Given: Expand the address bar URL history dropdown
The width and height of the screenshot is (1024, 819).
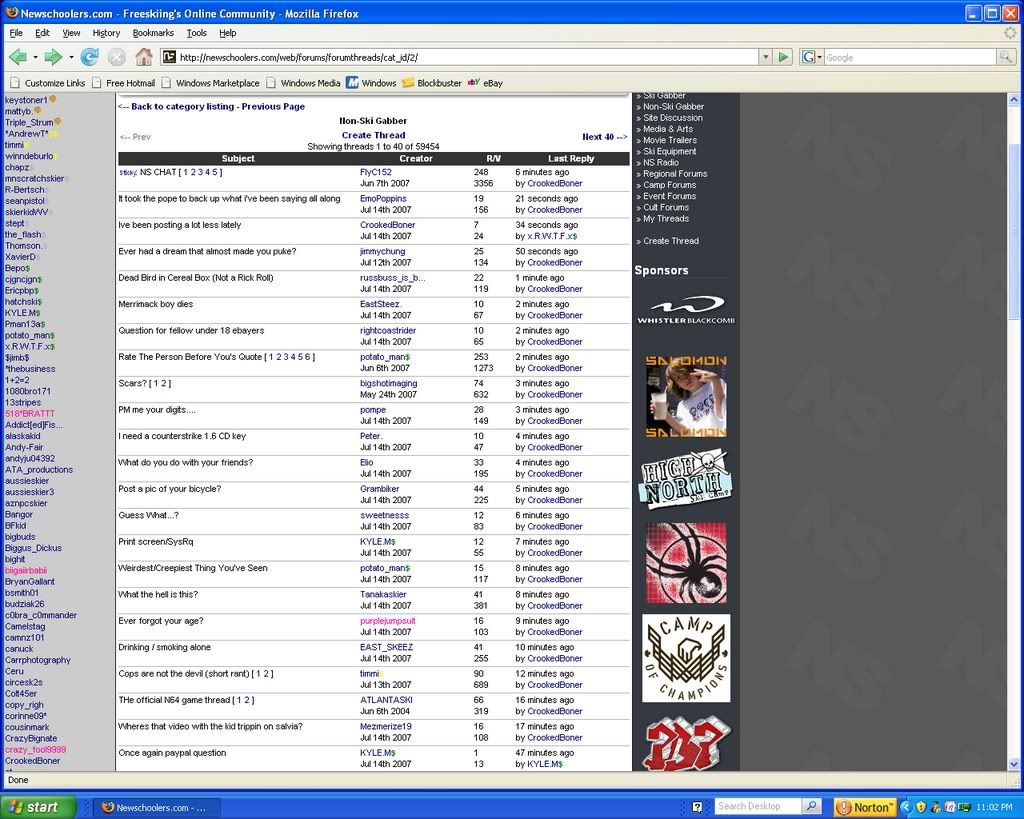Looking at the screenshot, I should [x=765, y=57].
